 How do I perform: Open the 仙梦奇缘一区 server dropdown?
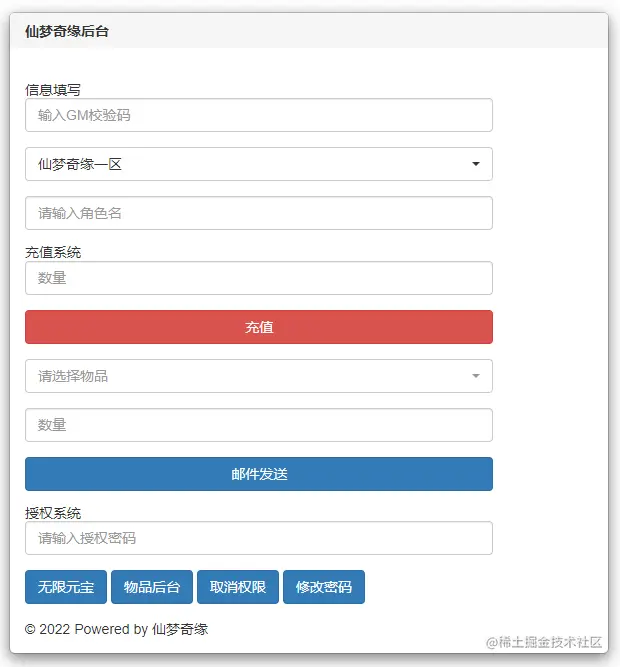(259, 164)
